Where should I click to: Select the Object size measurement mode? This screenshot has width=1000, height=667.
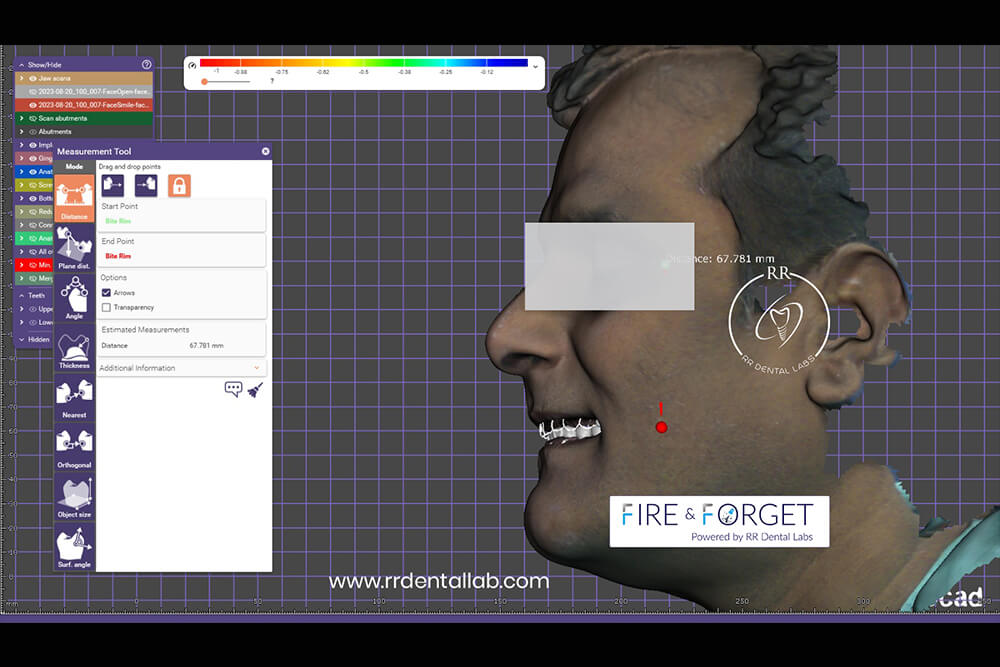point(74,497)
